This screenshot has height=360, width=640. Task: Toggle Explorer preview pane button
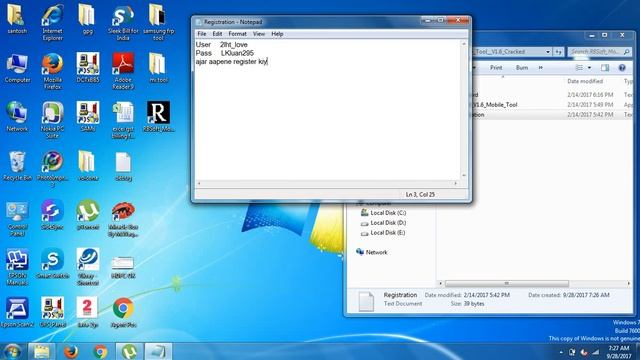tap(604, 68)
